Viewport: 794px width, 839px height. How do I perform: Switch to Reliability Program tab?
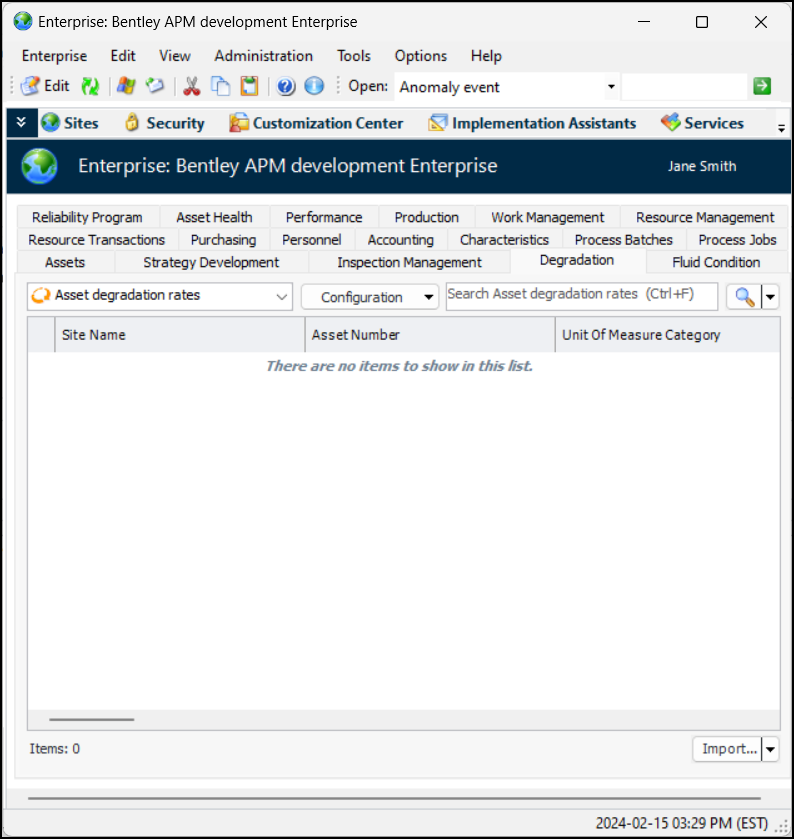(x=88, y=217)
